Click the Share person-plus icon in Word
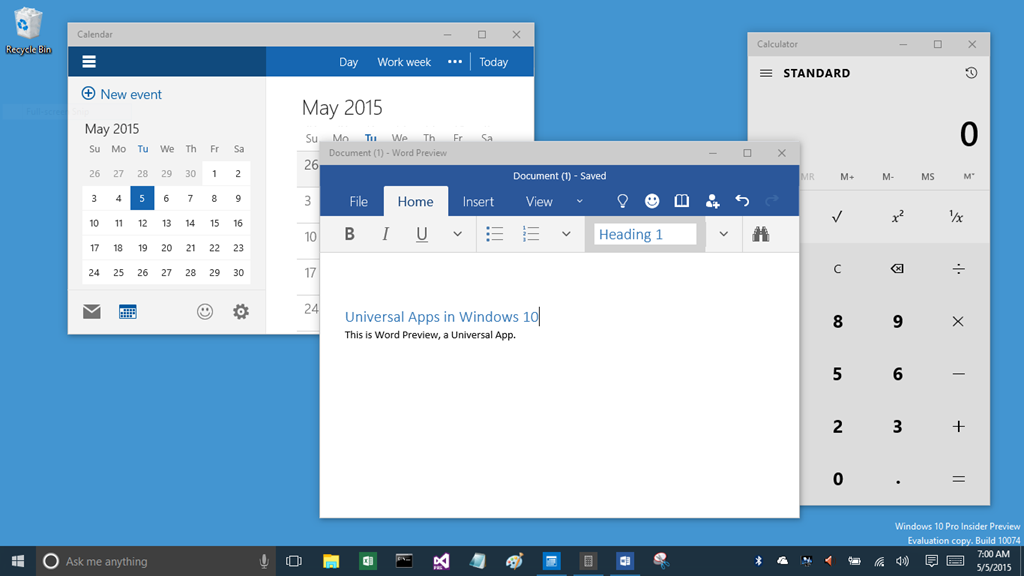The height and width of the screenshot is (576, 1024). point(712,201)
